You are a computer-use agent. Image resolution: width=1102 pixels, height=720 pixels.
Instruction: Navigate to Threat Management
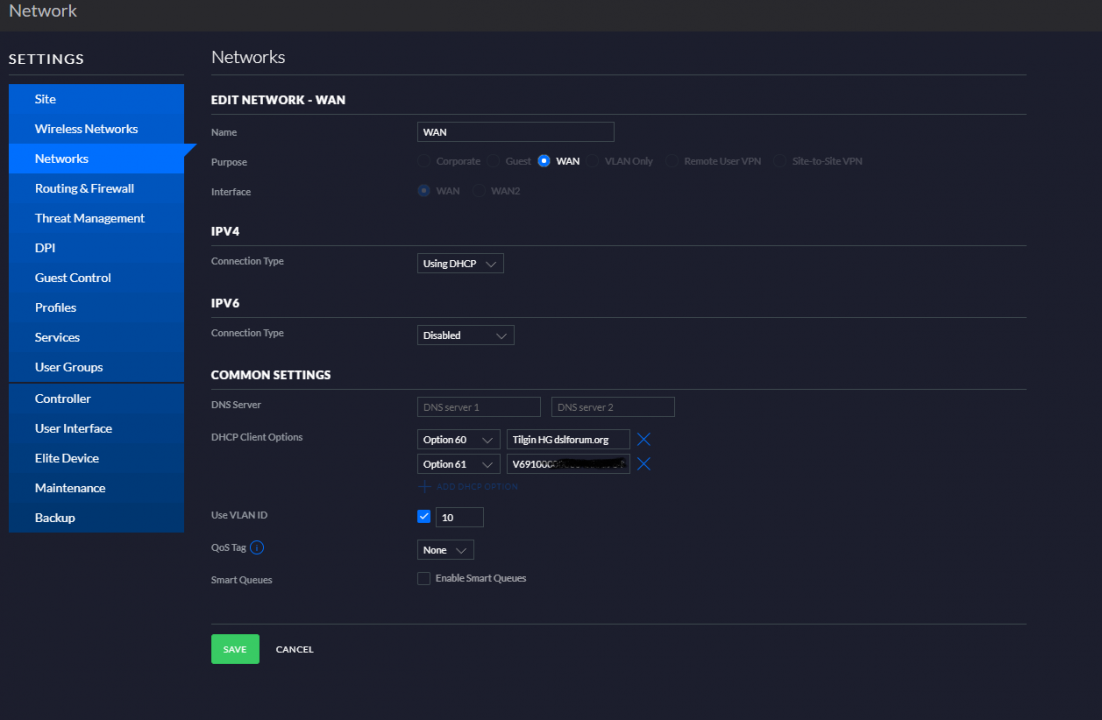point(89,218)
